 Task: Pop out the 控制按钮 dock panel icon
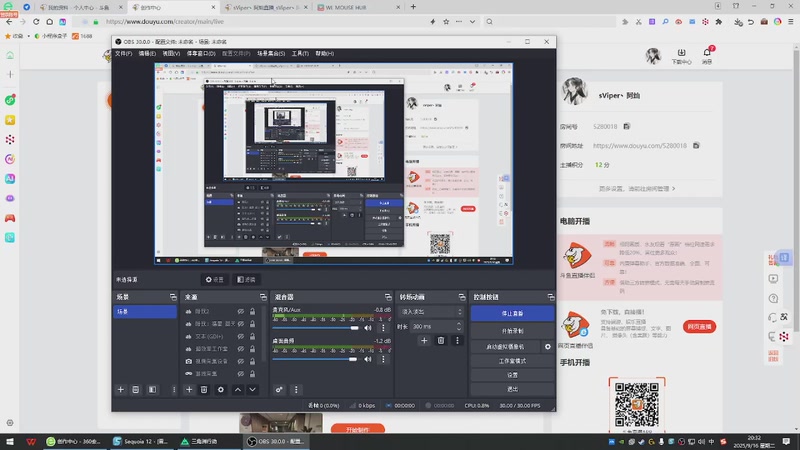tap(551, 297)
